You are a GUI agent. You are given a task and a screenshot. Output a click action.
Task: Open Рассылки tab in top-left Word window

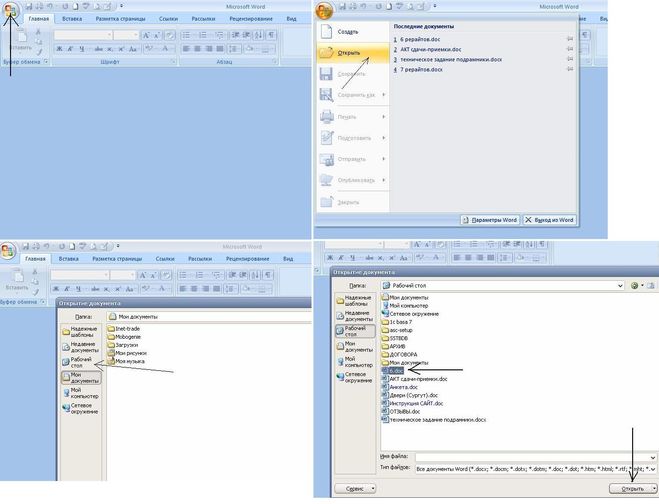[x=203, y=19]
